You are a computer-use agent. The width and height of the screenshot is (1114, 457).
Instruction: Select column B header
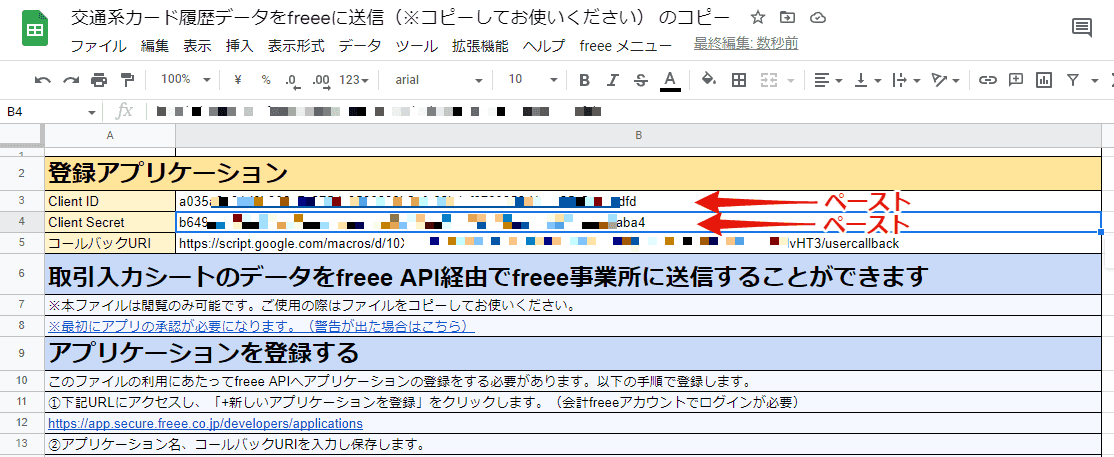(x=638, y=135)
